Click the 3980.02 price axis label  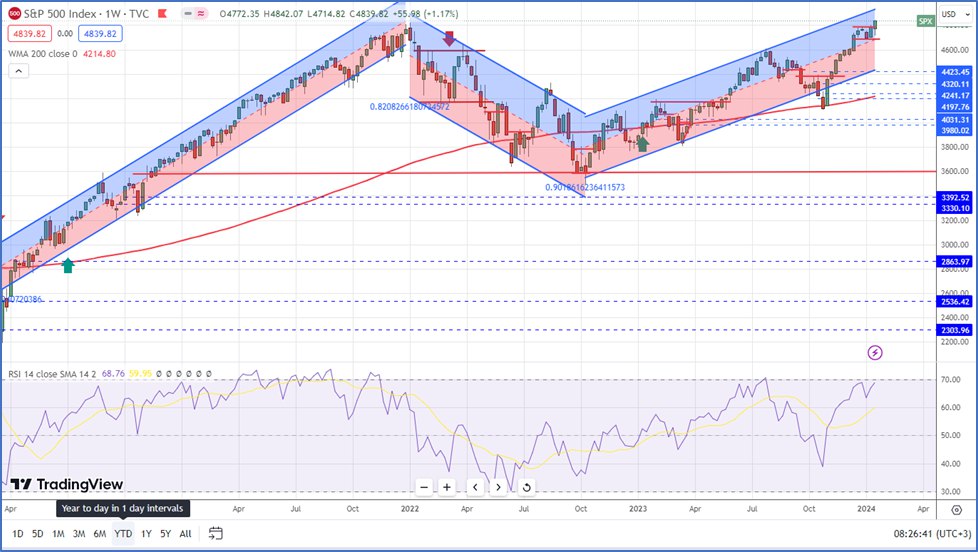(x=955, y=130)
